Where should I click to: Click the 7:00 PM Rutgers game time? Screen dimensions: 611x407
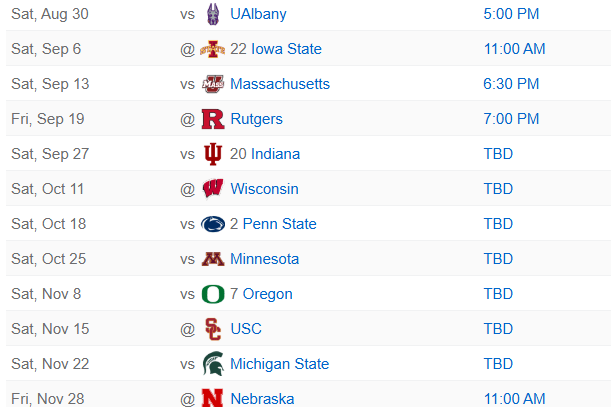click(511, 119)
